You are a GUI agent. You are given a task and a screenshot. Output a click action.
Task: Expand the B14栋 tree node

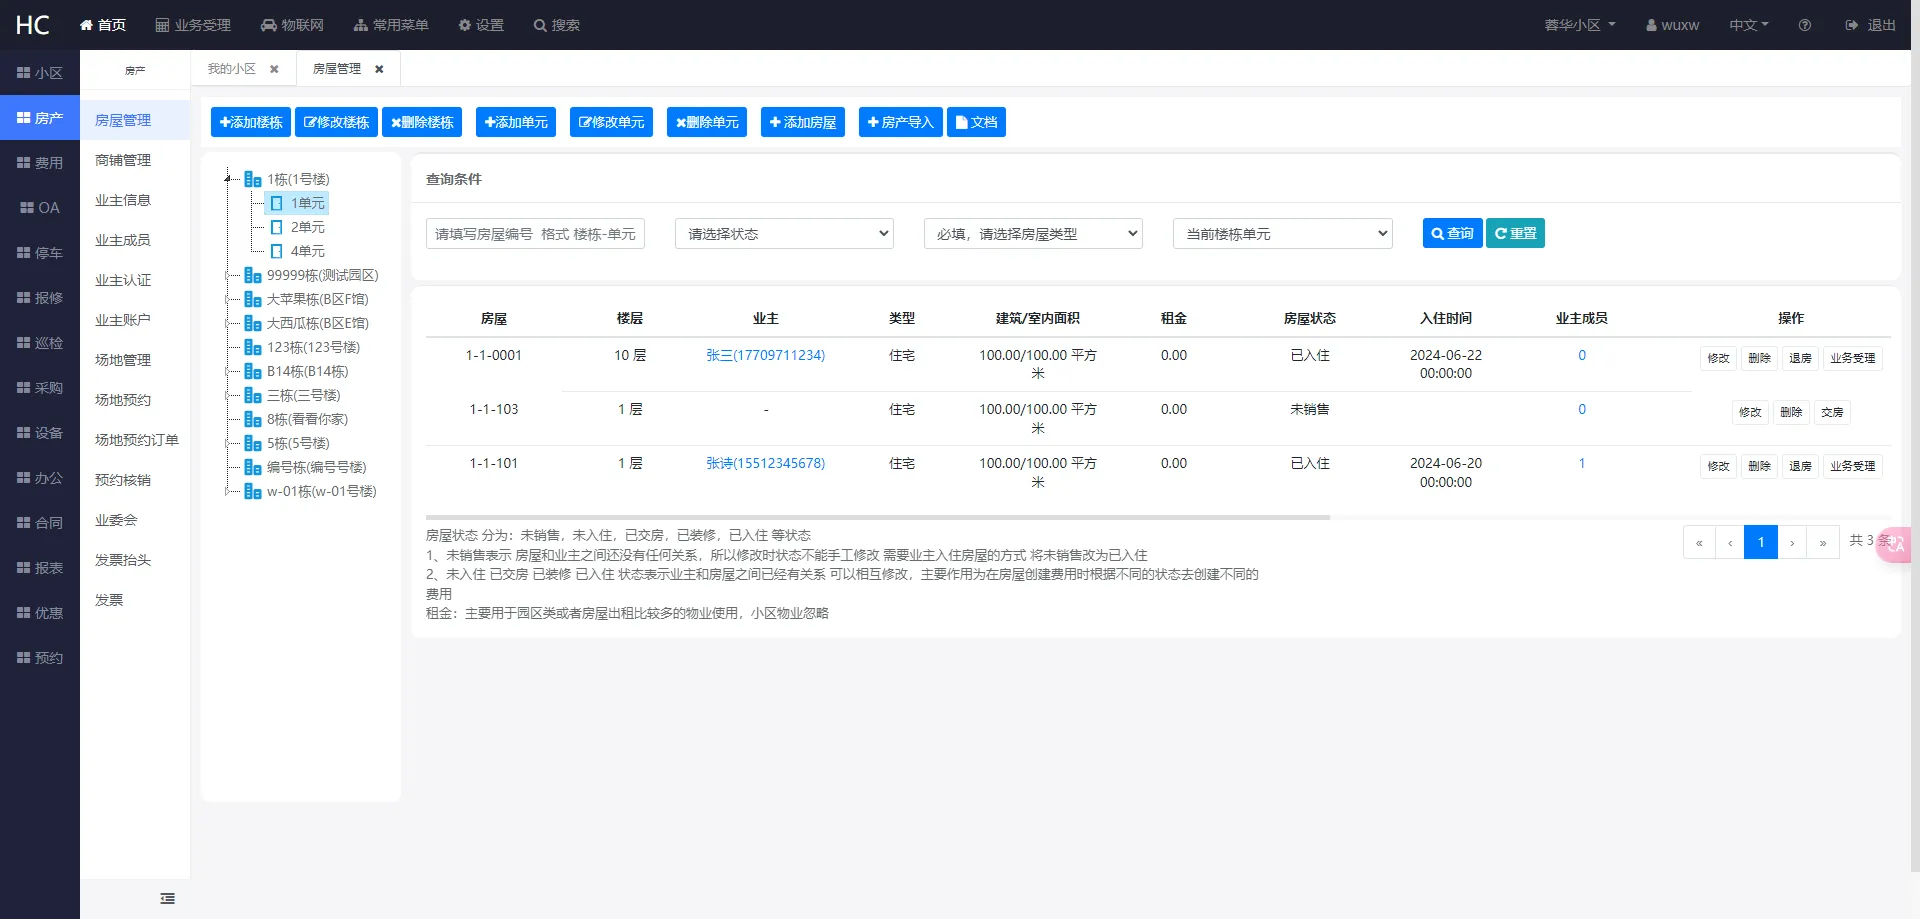pos(228,371)
